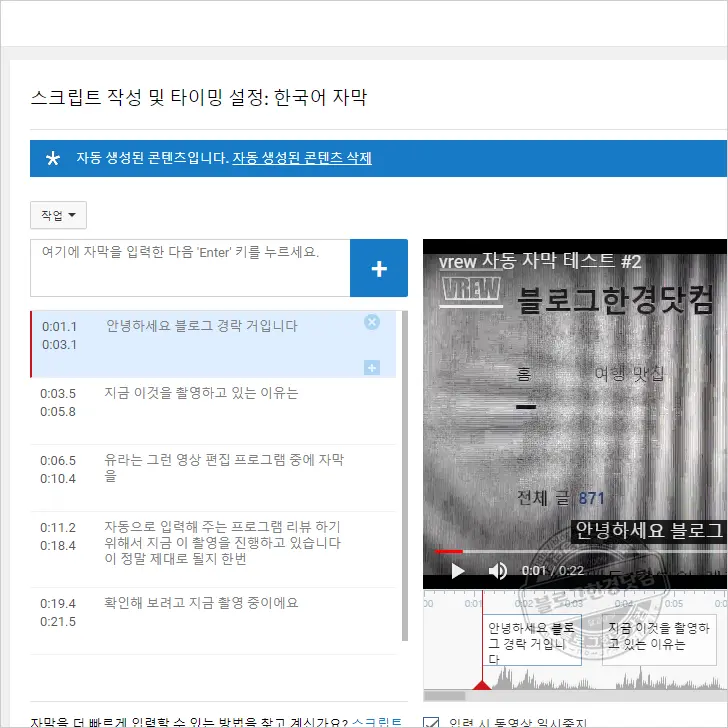Toggle the pause-video-while-typing checkbox
The width and height of the screenshot is (728, 728).
[x=431, y=722]
